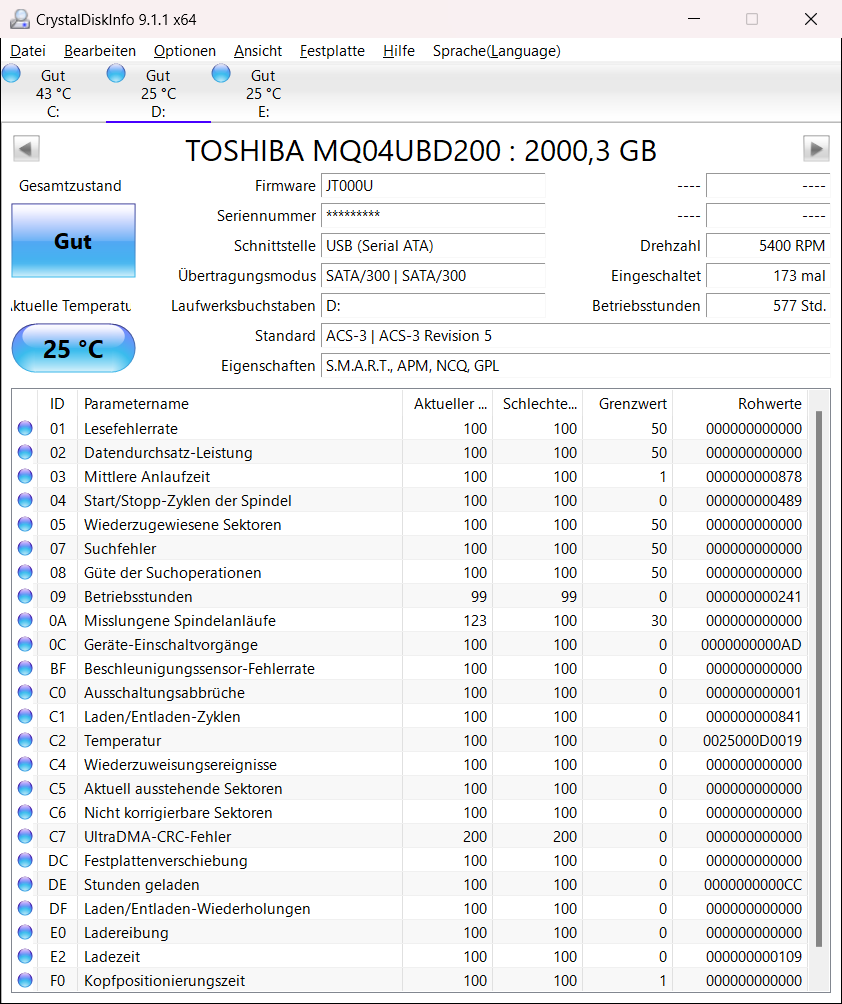Click the Eigenschaften field with S.M.A.R.T.

coord(575,366)
